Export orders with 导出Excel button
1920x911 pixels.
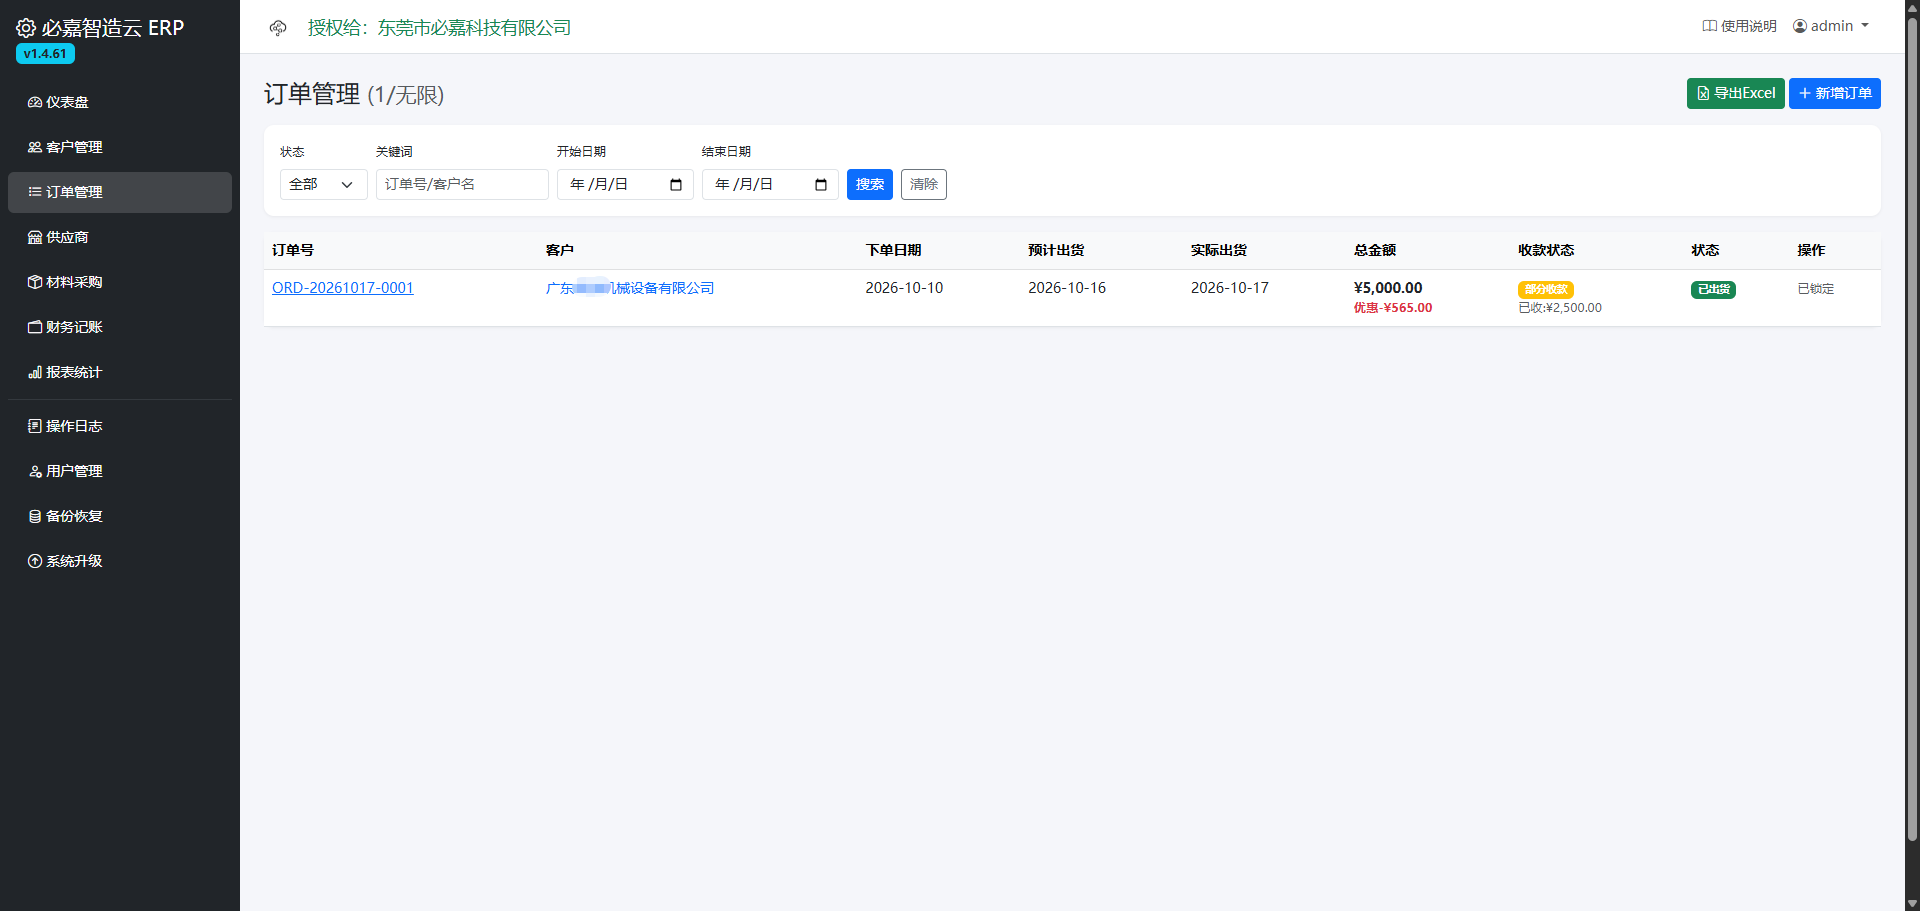(1735, 93)
